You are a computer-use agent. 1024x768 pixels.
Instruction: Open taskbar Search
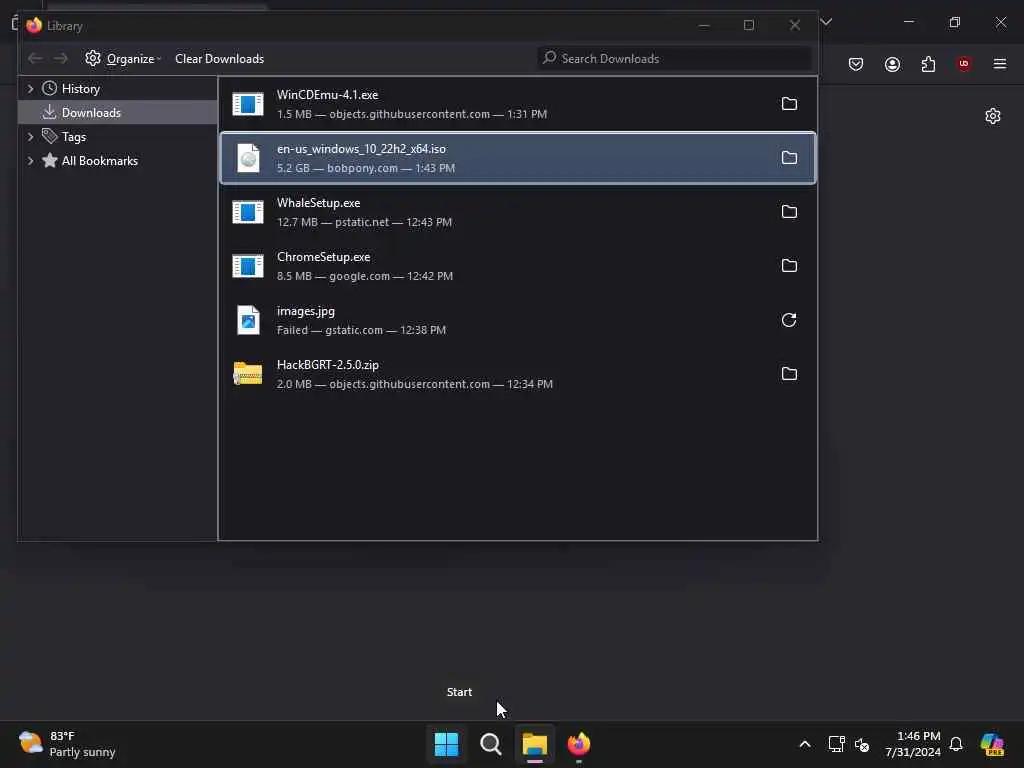click(x=490, y=744)
